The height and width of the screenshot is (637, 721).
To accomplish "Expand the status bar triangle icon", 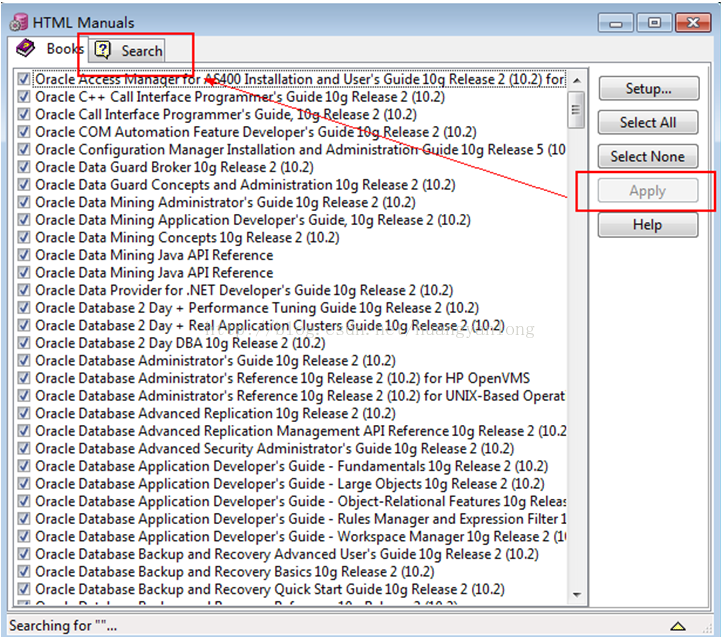I will 678,626.
